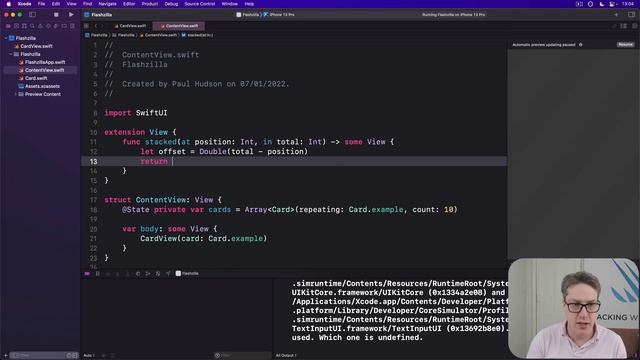Open the All Output console selector
This screenshot has width=640, height=360.
point(287,356)
